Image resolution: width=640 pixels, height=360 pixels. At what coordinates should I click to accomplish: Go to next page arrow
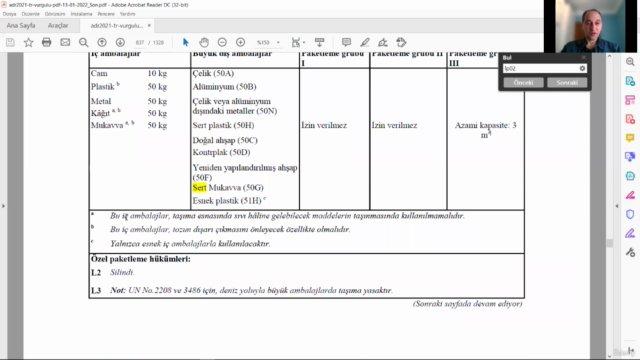coord(120,42)
